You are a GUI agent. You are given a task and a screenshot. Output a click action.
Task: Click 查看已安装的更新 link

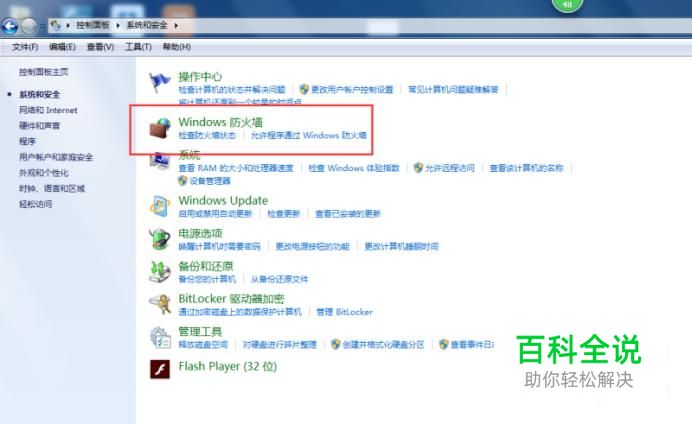(x=347, y=214)
